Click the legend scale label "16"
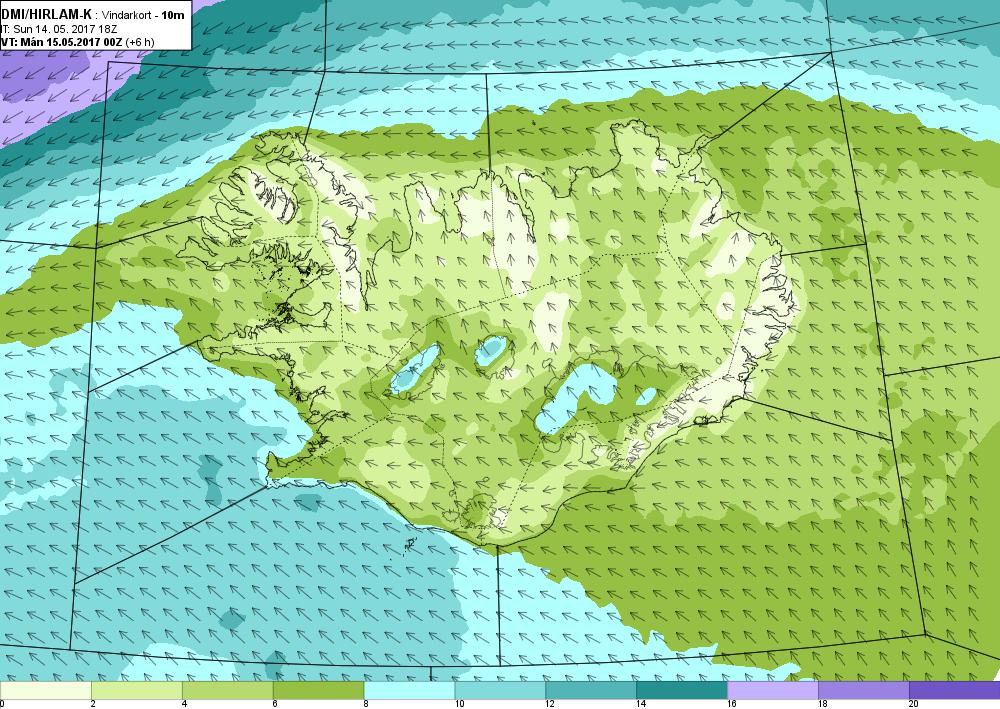1000x709 pixels. click(x=732, y=704)
